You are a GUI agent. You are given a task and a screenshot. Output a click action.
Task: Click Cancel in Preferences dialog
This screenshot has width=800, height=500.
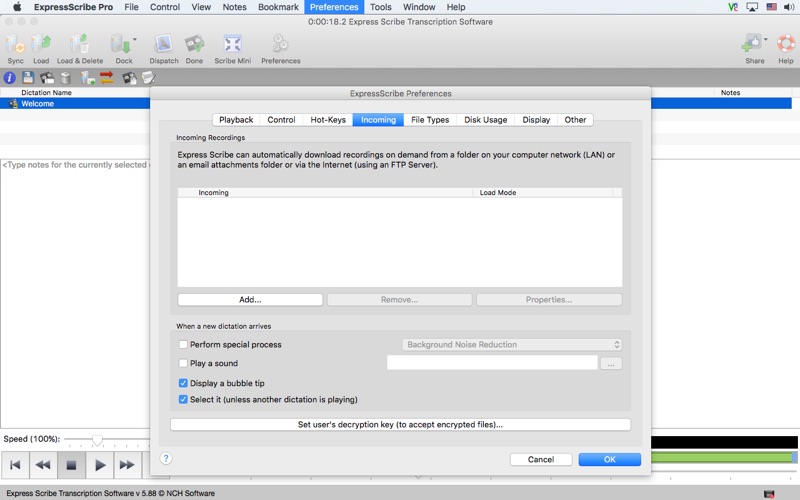(x=541, y=459)
